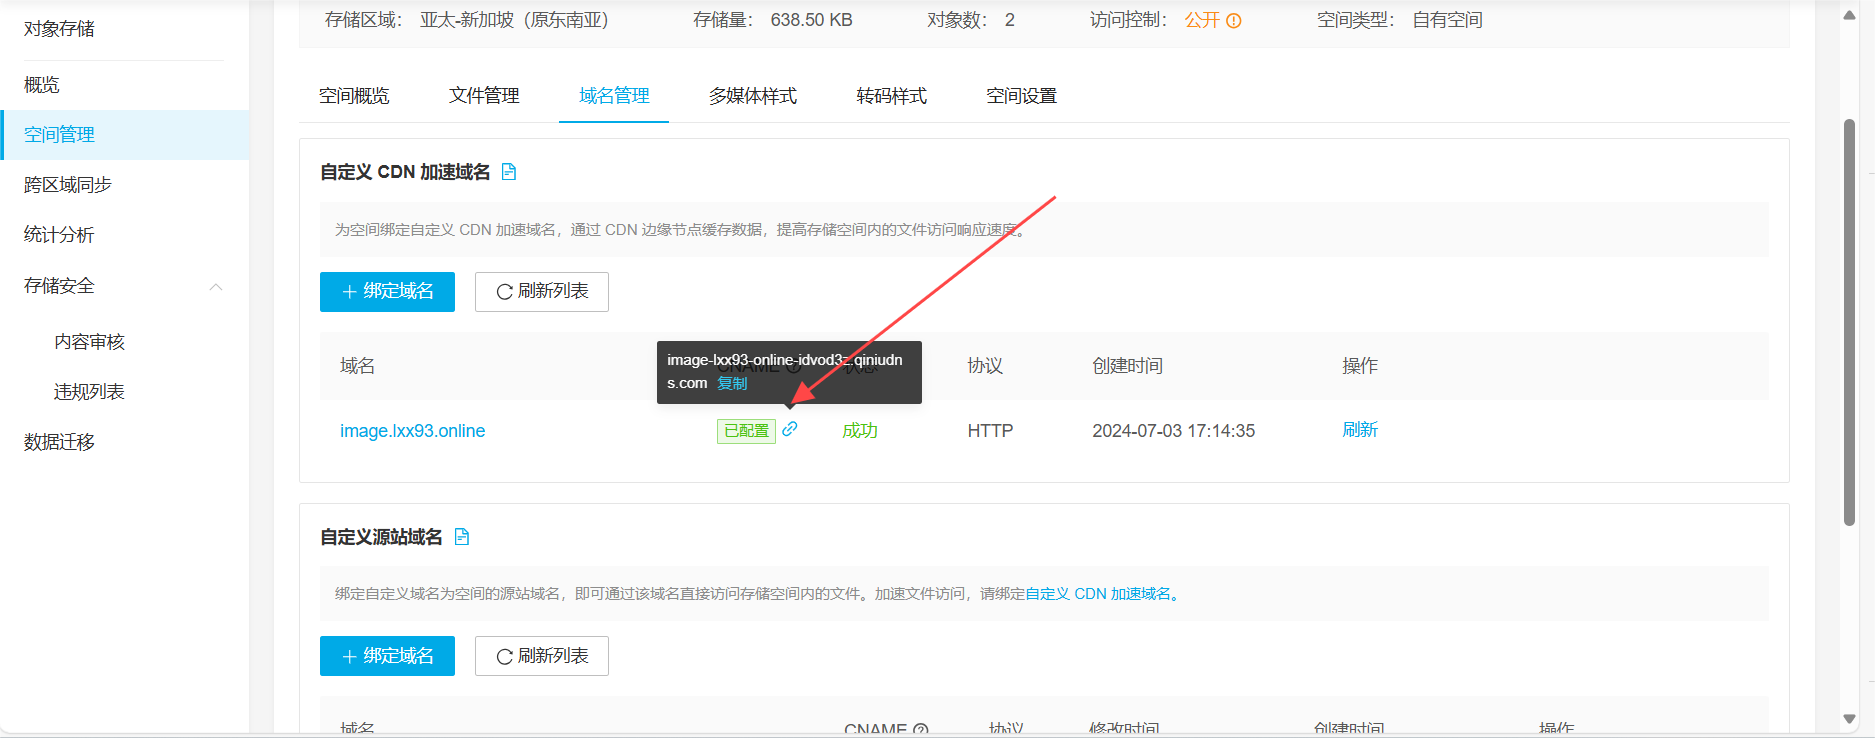Click 复制 in the CNAME tooltip
The image size is (1875, 738).
point(732,383)
